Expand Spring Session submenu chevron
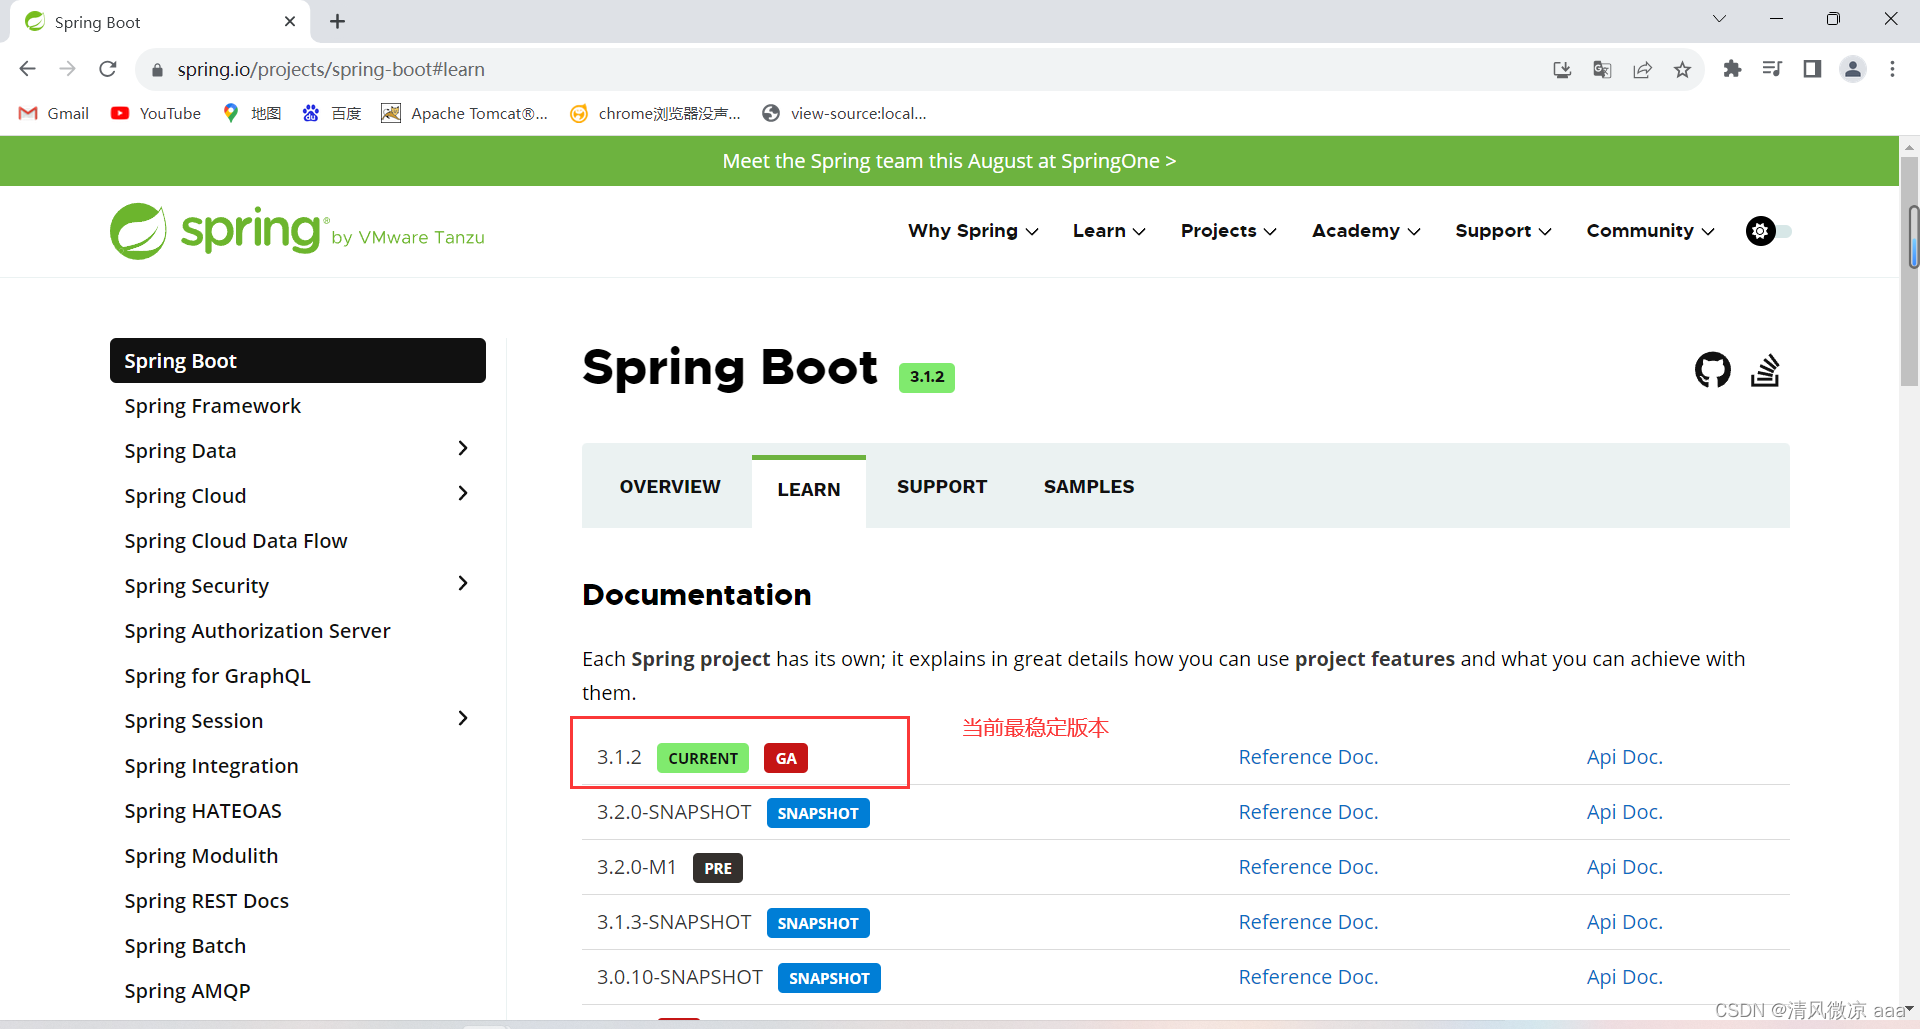Screen dimensions: 1920x1029 [x=462, y=718]
